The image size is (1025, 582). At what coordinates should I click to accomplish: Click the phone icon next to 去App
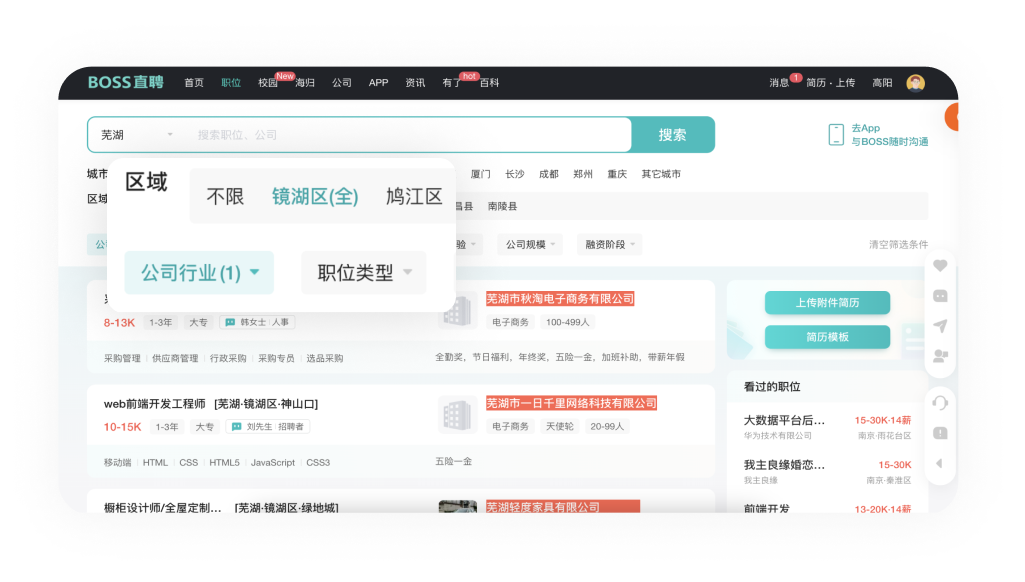point(836,135)
